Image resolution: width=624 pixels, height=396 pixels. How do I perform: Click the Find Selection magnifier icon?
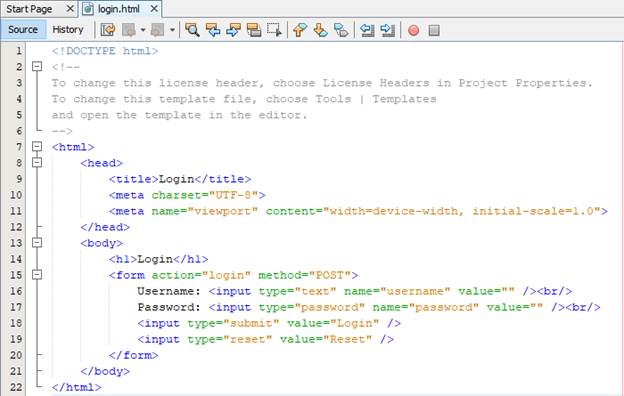click(x=192, y=30)
